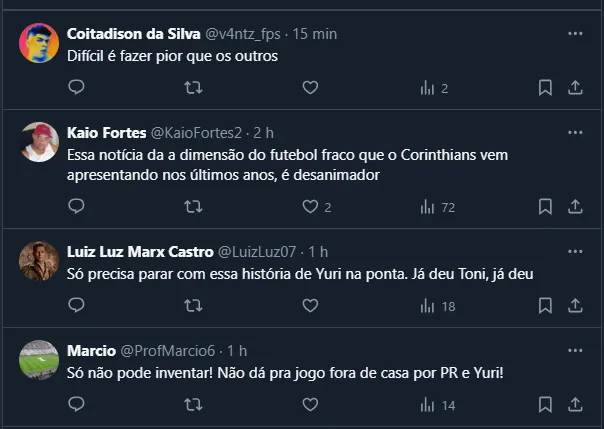Reply to Coitadison da Silva's tweet
This screenshot has width=604, height=429.
[x=76, y=88]
